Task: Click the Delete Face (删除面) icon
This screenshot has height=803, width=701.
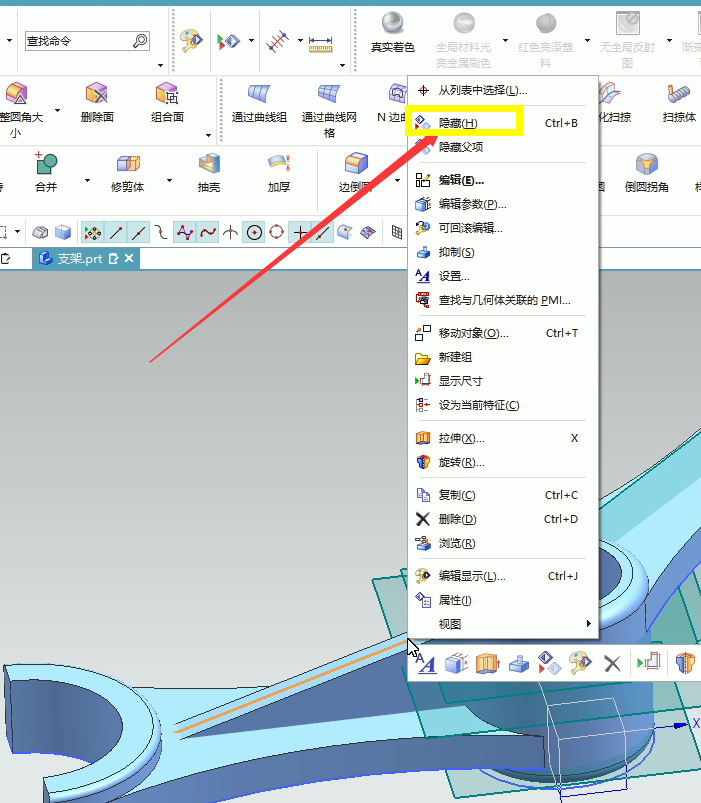Action: pos(97,94)
